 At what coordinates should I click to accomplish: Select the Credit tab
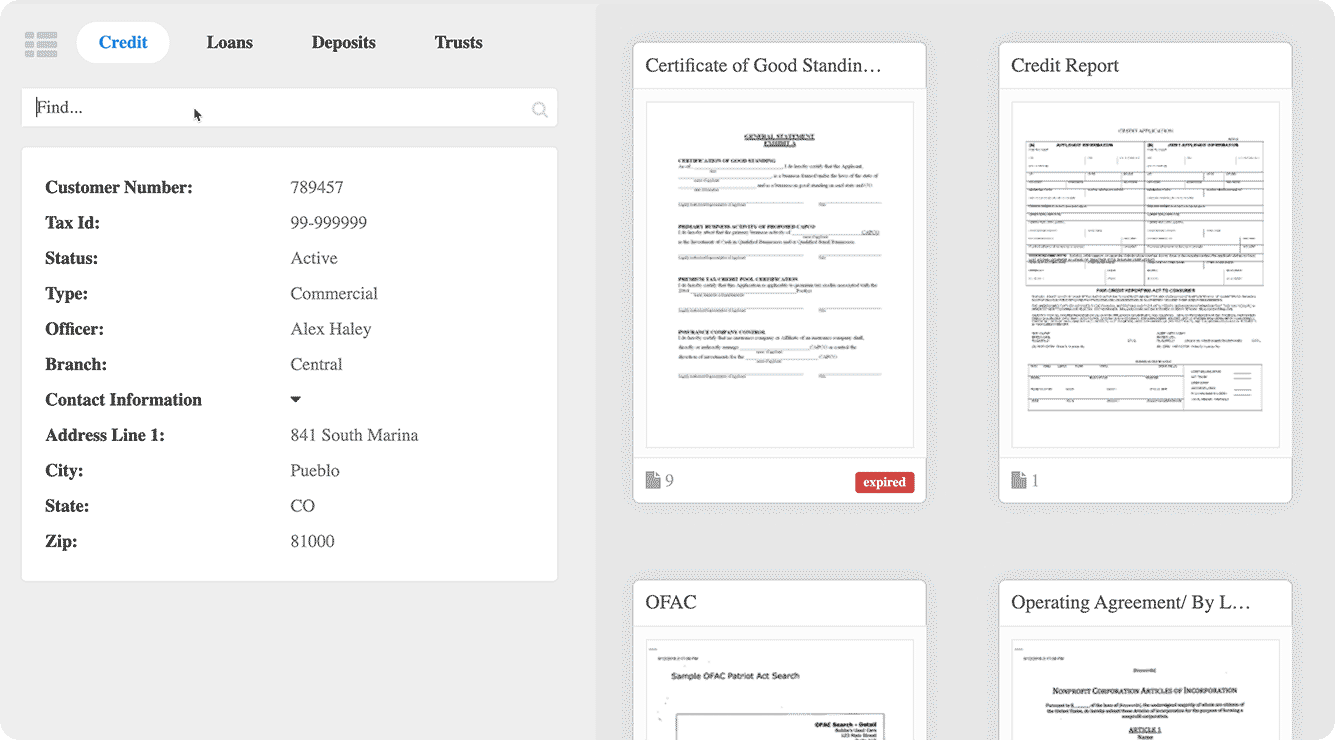point(122,42)
